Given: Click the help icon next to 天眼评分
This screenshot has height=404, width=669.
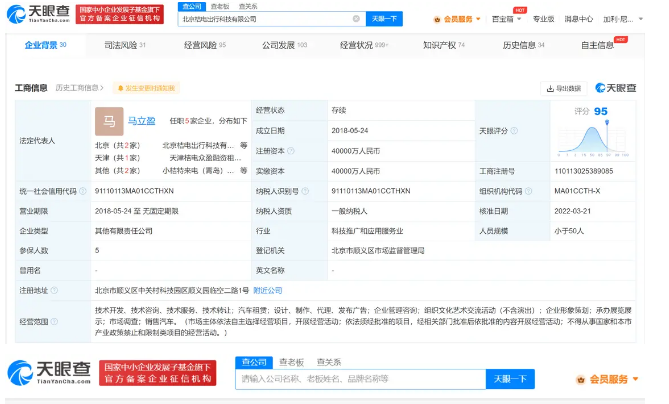Looking at the screenshot, I should pos(514,131).
